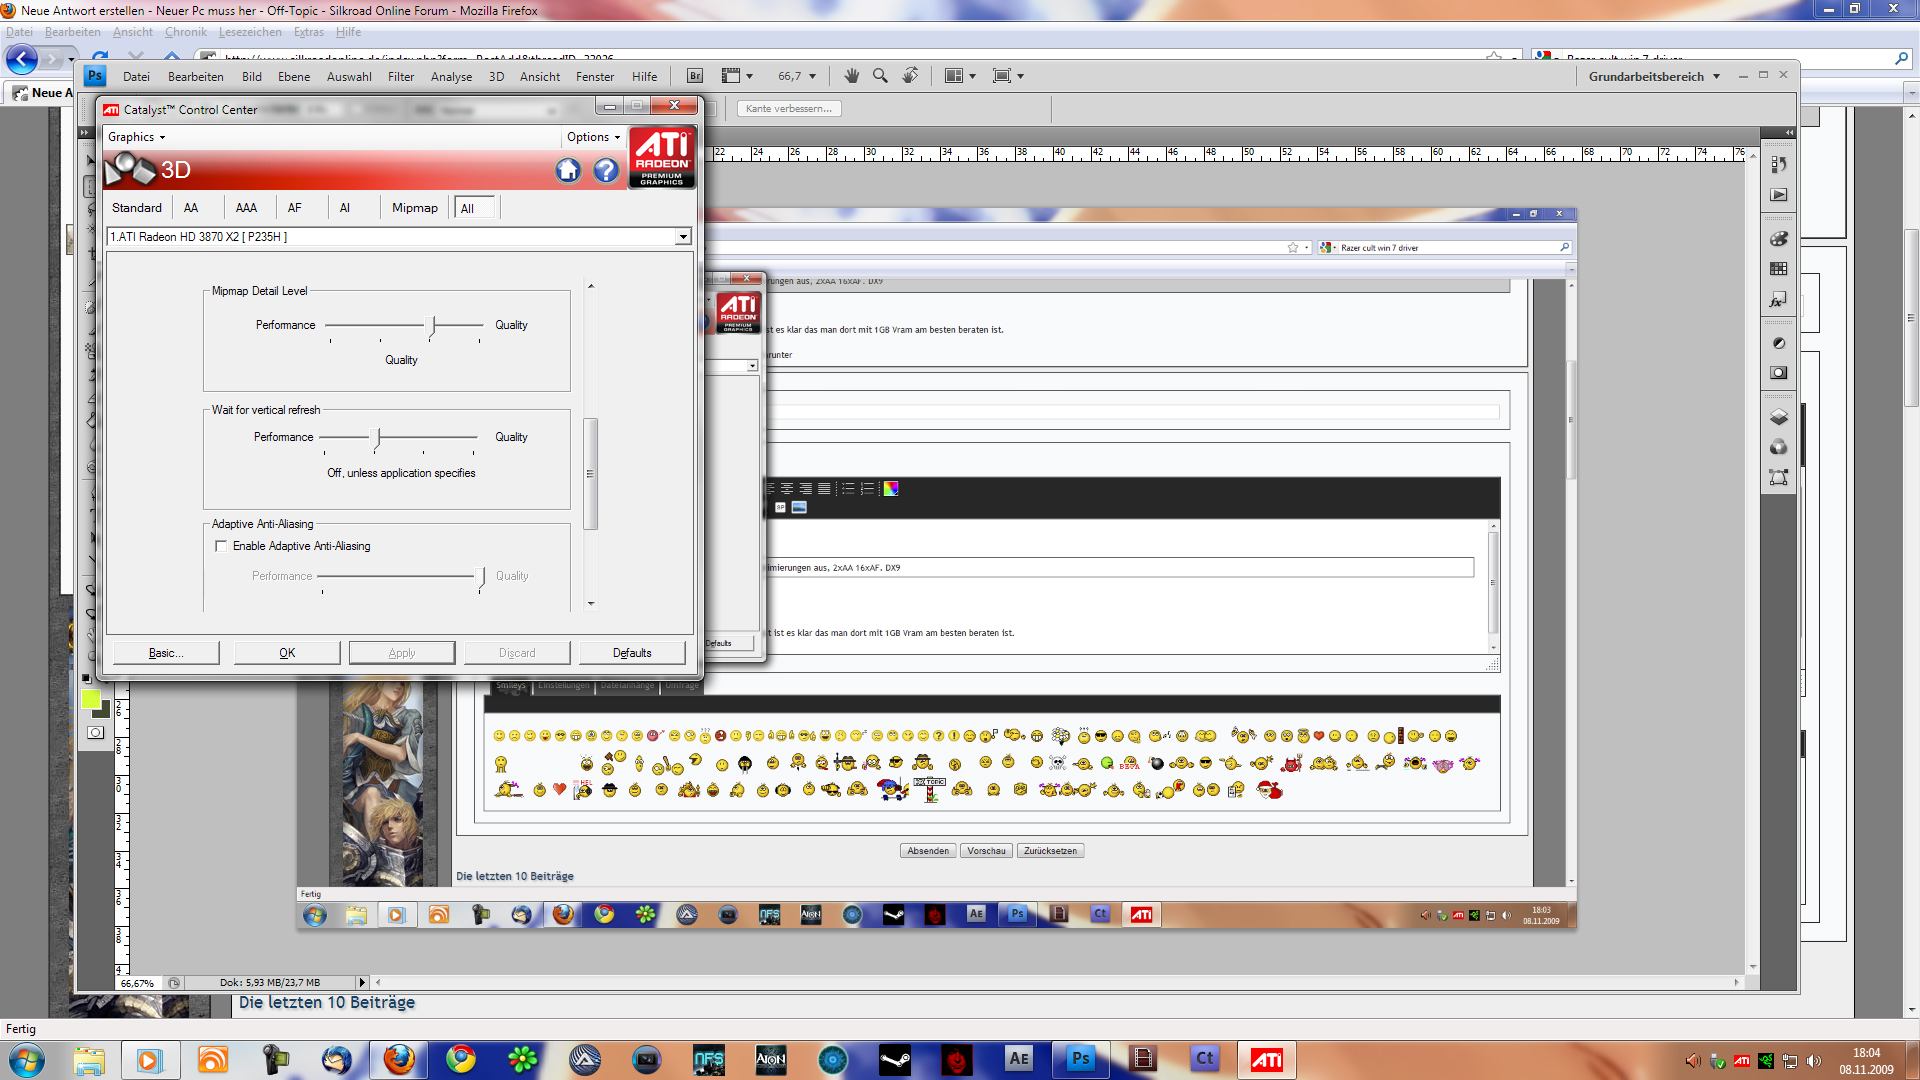Expand the Graphics menu dropdown

137,137
